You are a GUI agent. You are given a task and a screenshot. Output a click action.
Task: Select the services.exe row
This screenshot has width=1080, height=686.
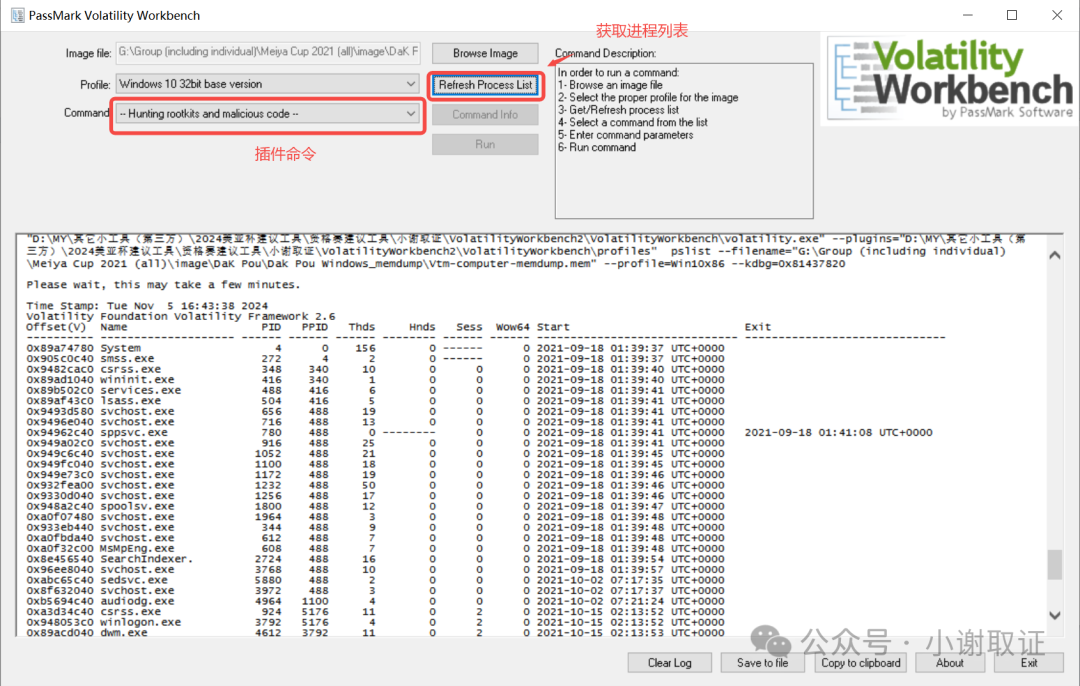pyautogui.click(x=375, y=390)
